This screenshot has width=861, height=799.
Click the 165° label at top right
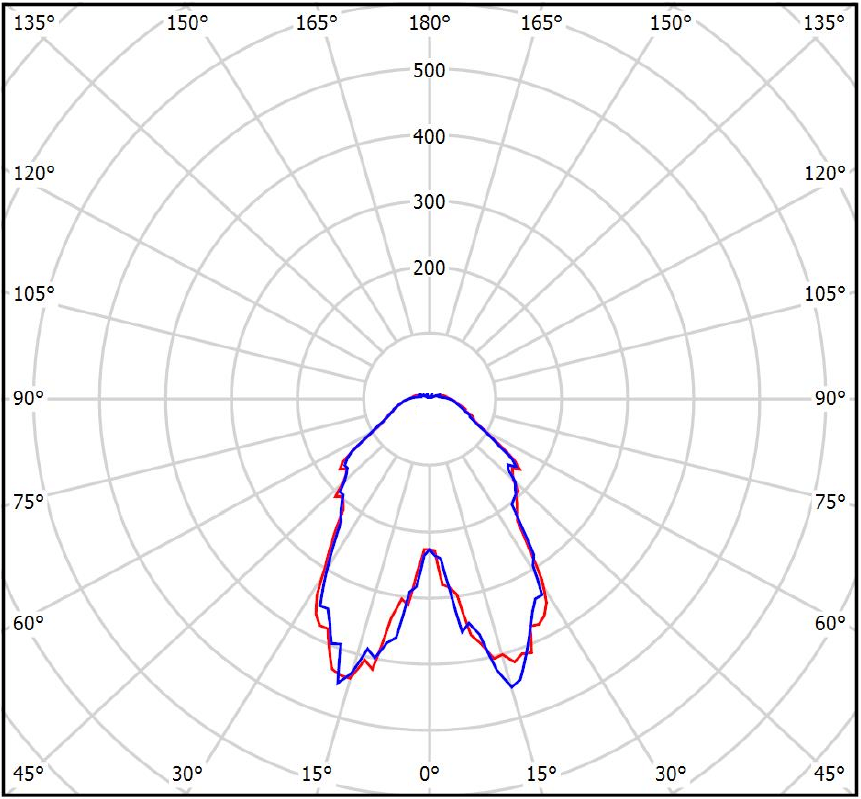pos(541,23)
